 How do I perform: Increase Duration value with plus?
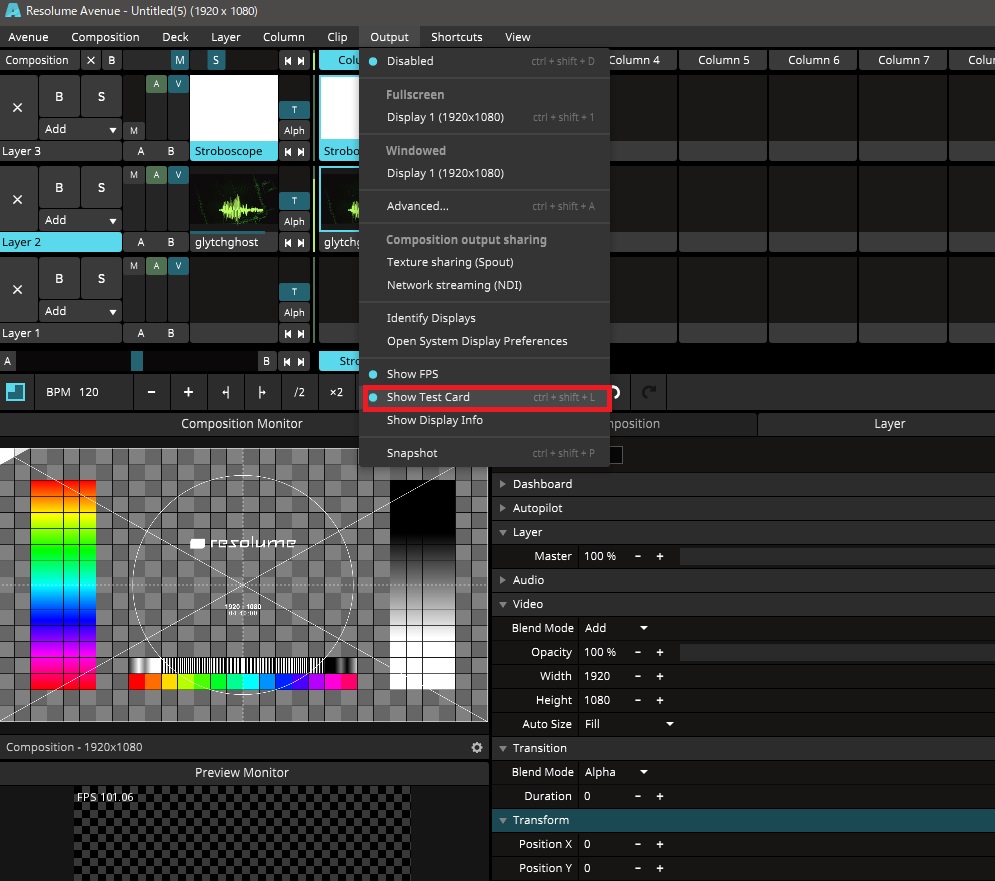660,797
